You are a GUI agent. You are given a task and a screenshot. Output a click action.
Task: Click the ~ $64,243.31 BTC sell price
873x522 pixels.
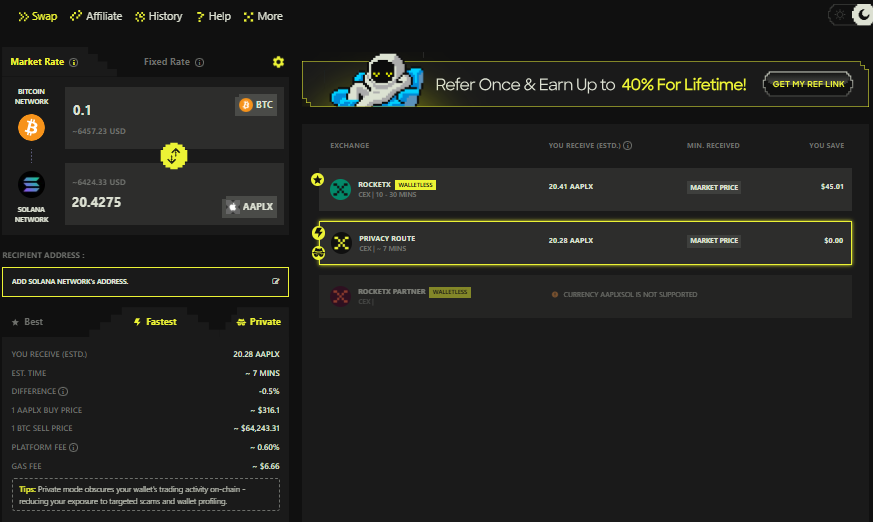pos(257,429)
